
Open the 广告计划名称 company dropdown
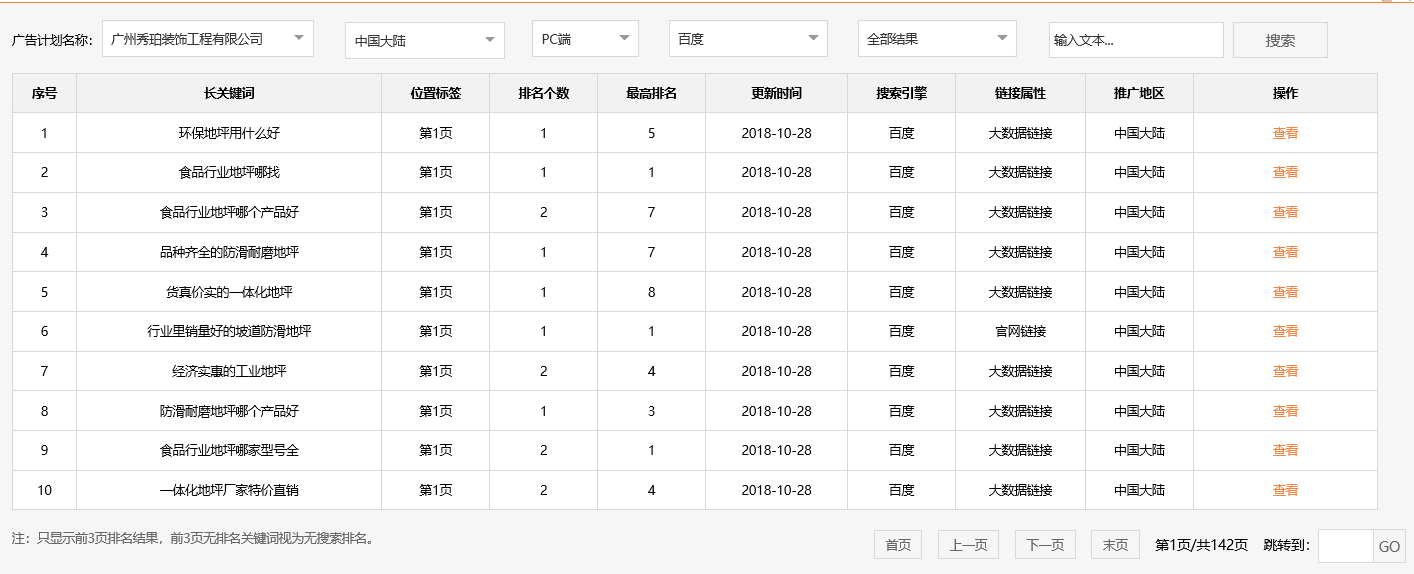click(207, 39)
